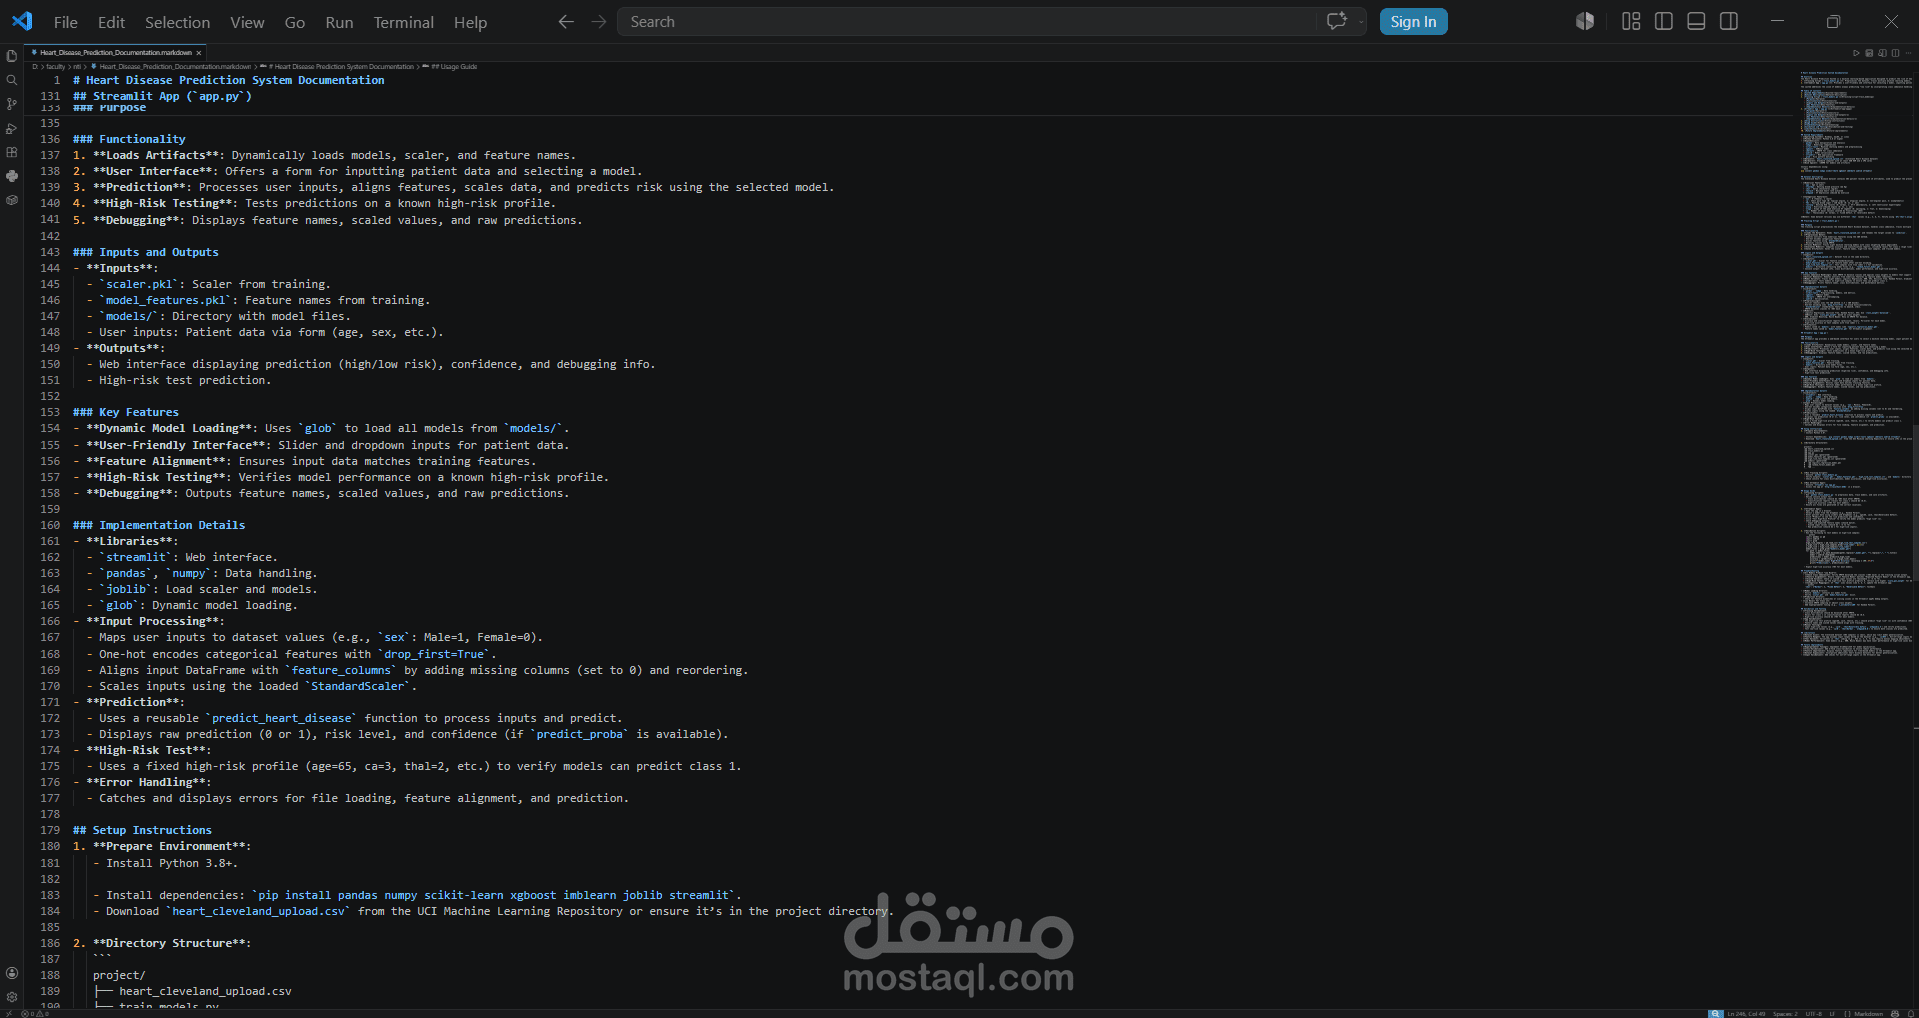Open Customize Layout button
Image resolution: width=1919 pixels, height=1018 pixels.
pyautogui.click(x=1631, y=21)
